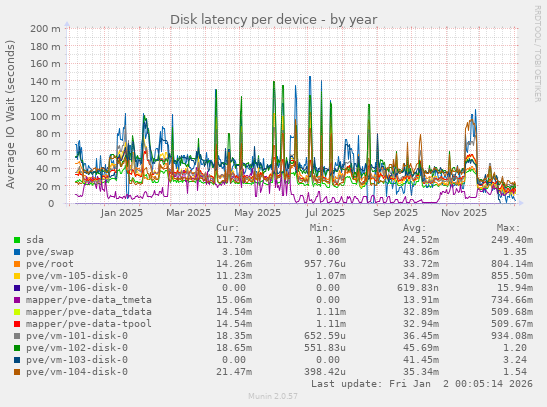Click pve/vm-103-disk-0 max value '3.24'
Viewport: 547px width, 407px height.
[x=515, y=360]
